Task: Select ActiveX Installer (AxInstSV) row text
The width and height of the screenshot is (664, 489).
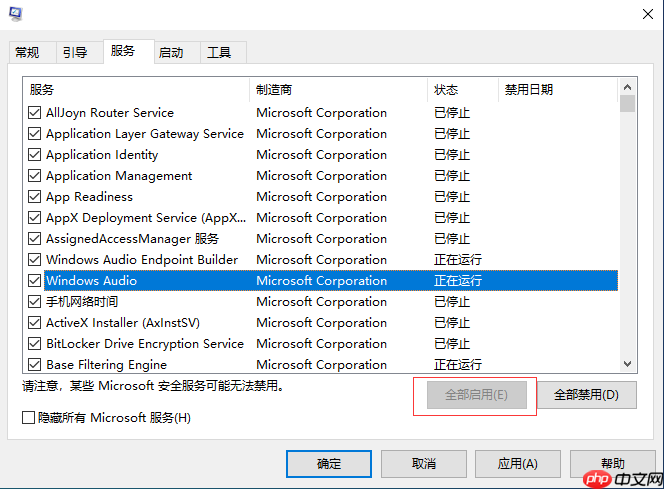Action: tap(123, 323)
